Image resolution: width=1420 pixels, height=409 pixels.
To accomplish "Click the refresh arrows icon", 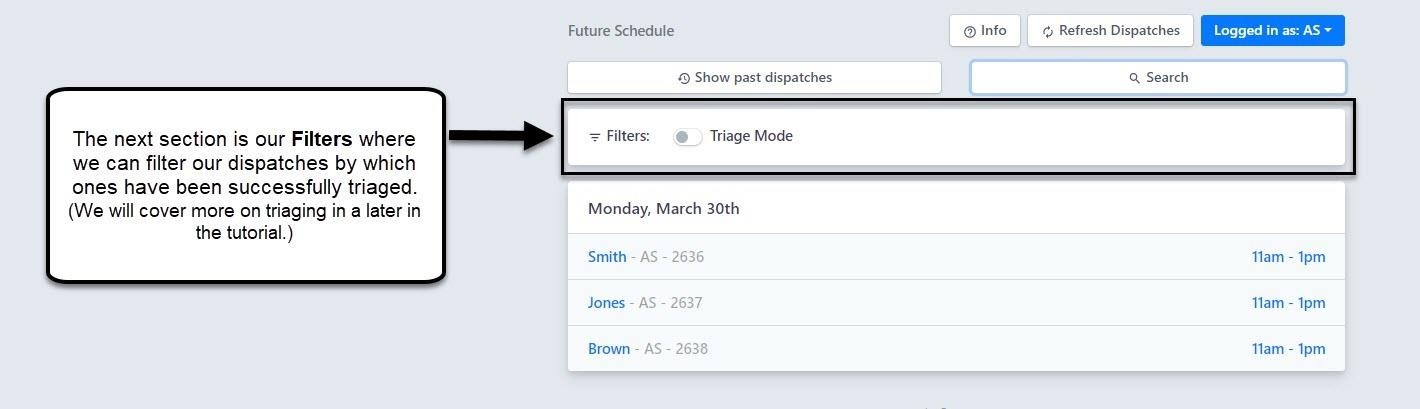I will 1047,31.
